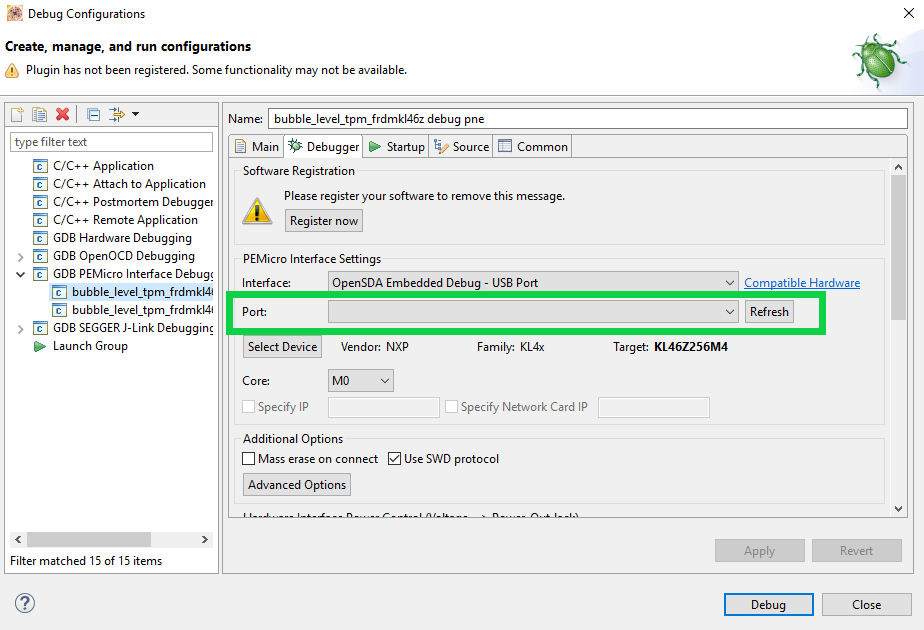Image resolution: width=924 pixels, height=630 pixels.
Task: Select the highlighted bubble_level_tpm_frdmkl46 configuration
Action: (141, 292)
